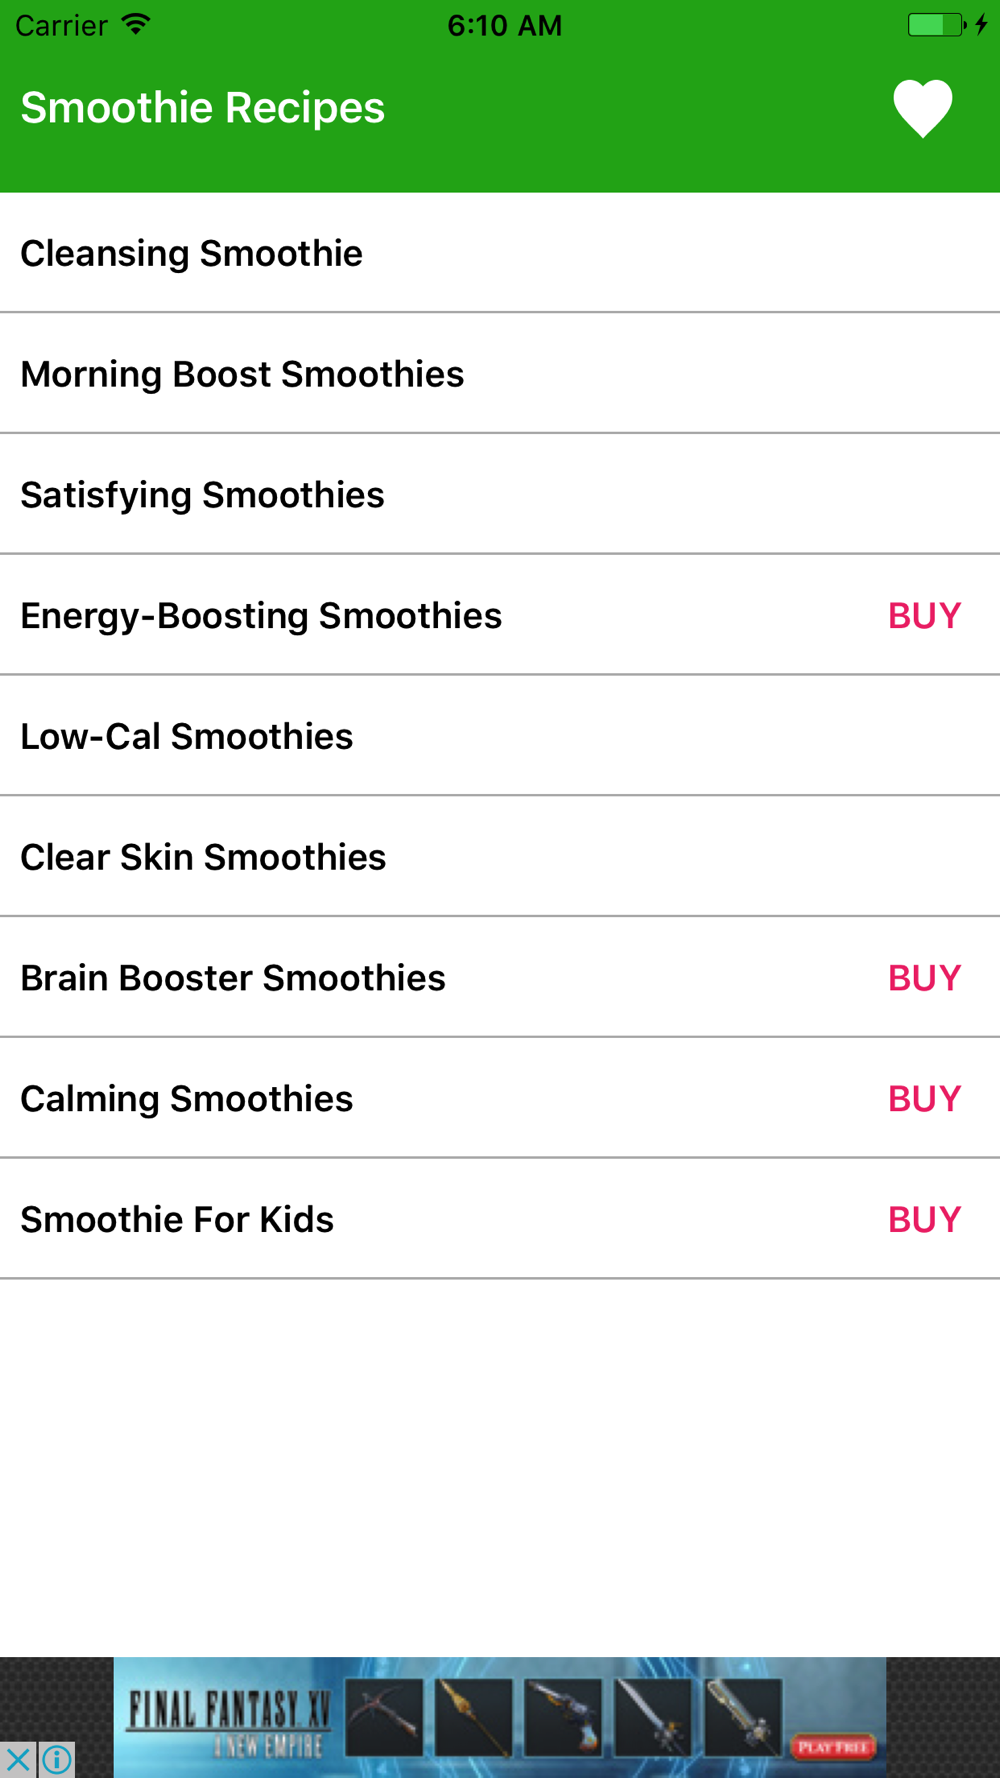Buy the Calming Smoothies pack
Screen dimensions: 1000x1778
(x=924, y=1099)
